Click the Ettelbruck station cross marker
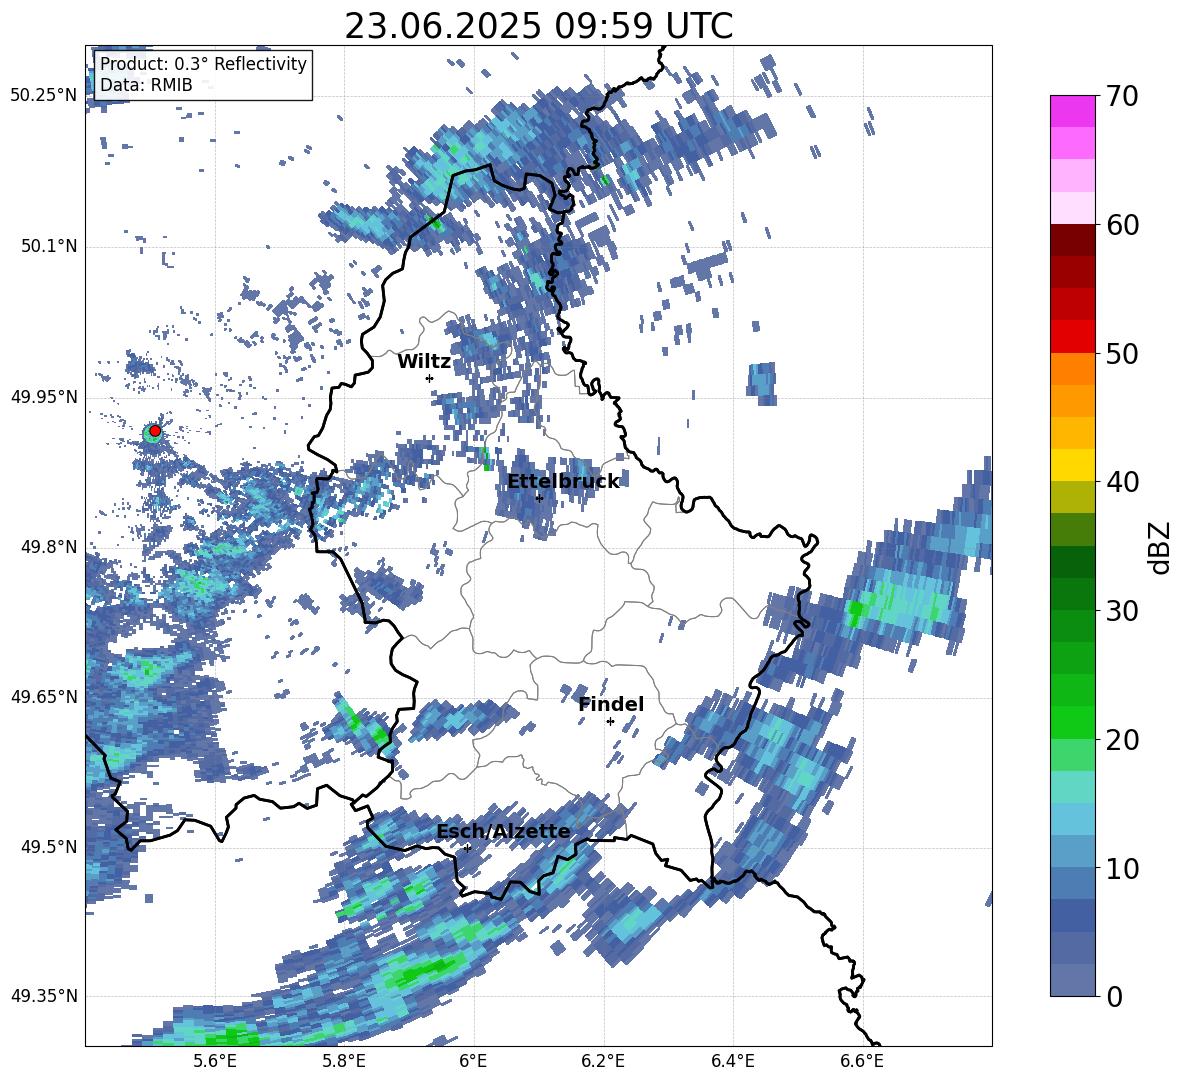This screenshot has width=1184, height=1081. [539, 498]
